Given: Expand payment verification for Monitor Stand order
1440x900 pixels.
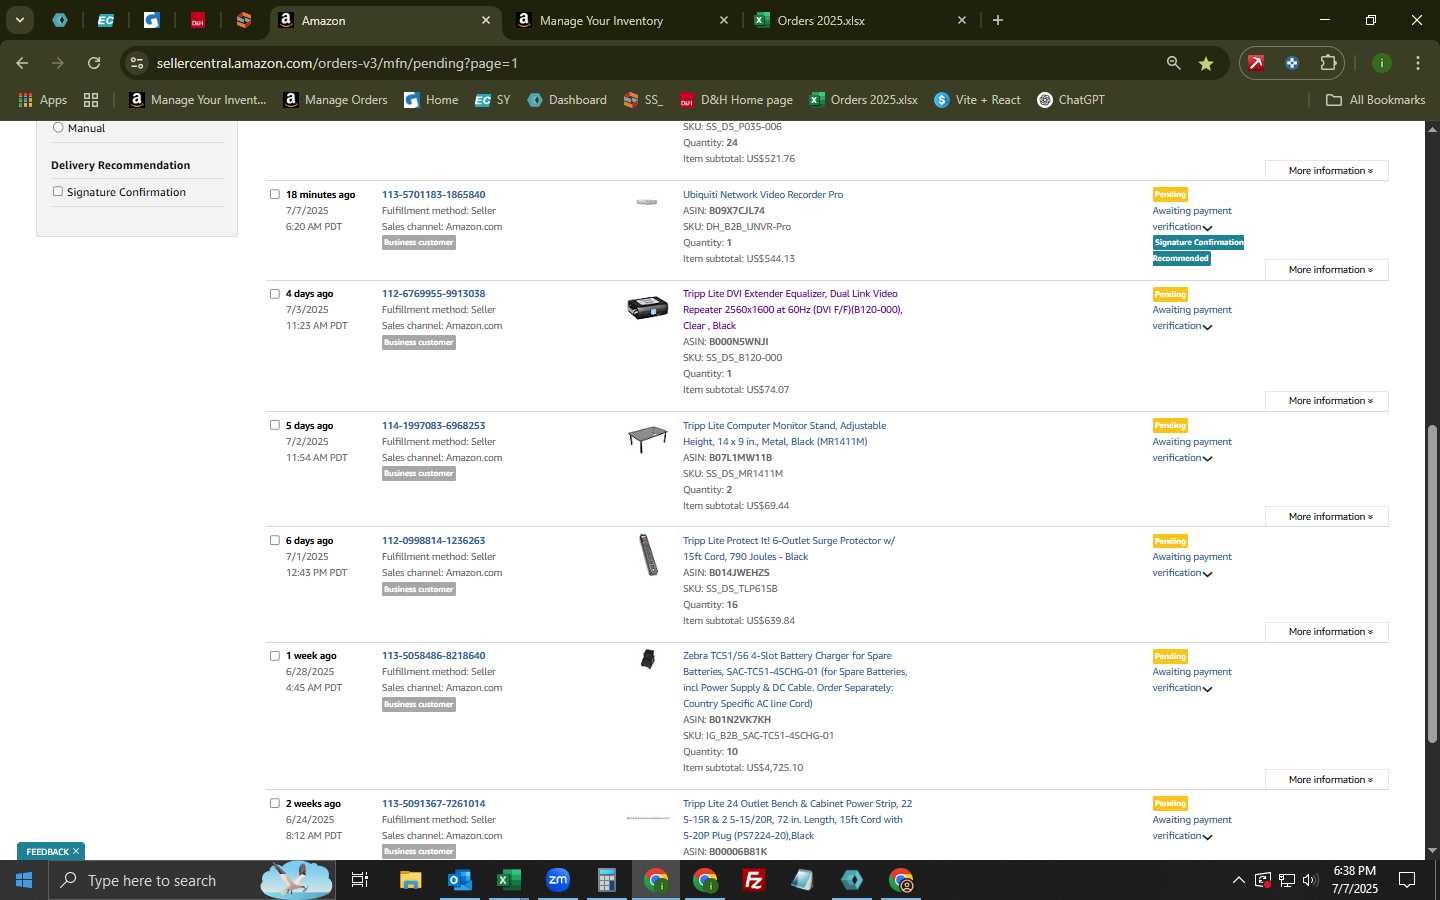Looking at the screenshot, I should coord(1207,458).
